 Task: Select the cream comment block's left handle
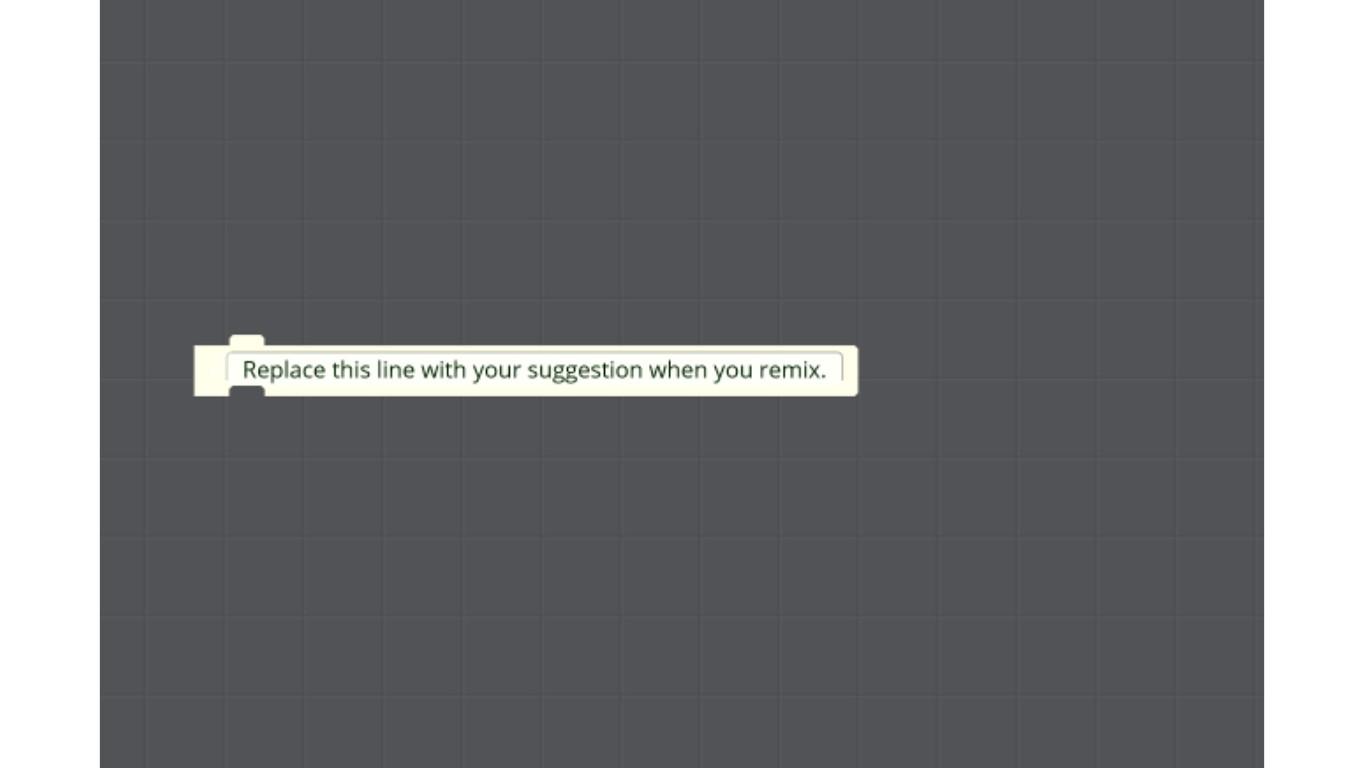pyautogui.click(x=209, y=371)
